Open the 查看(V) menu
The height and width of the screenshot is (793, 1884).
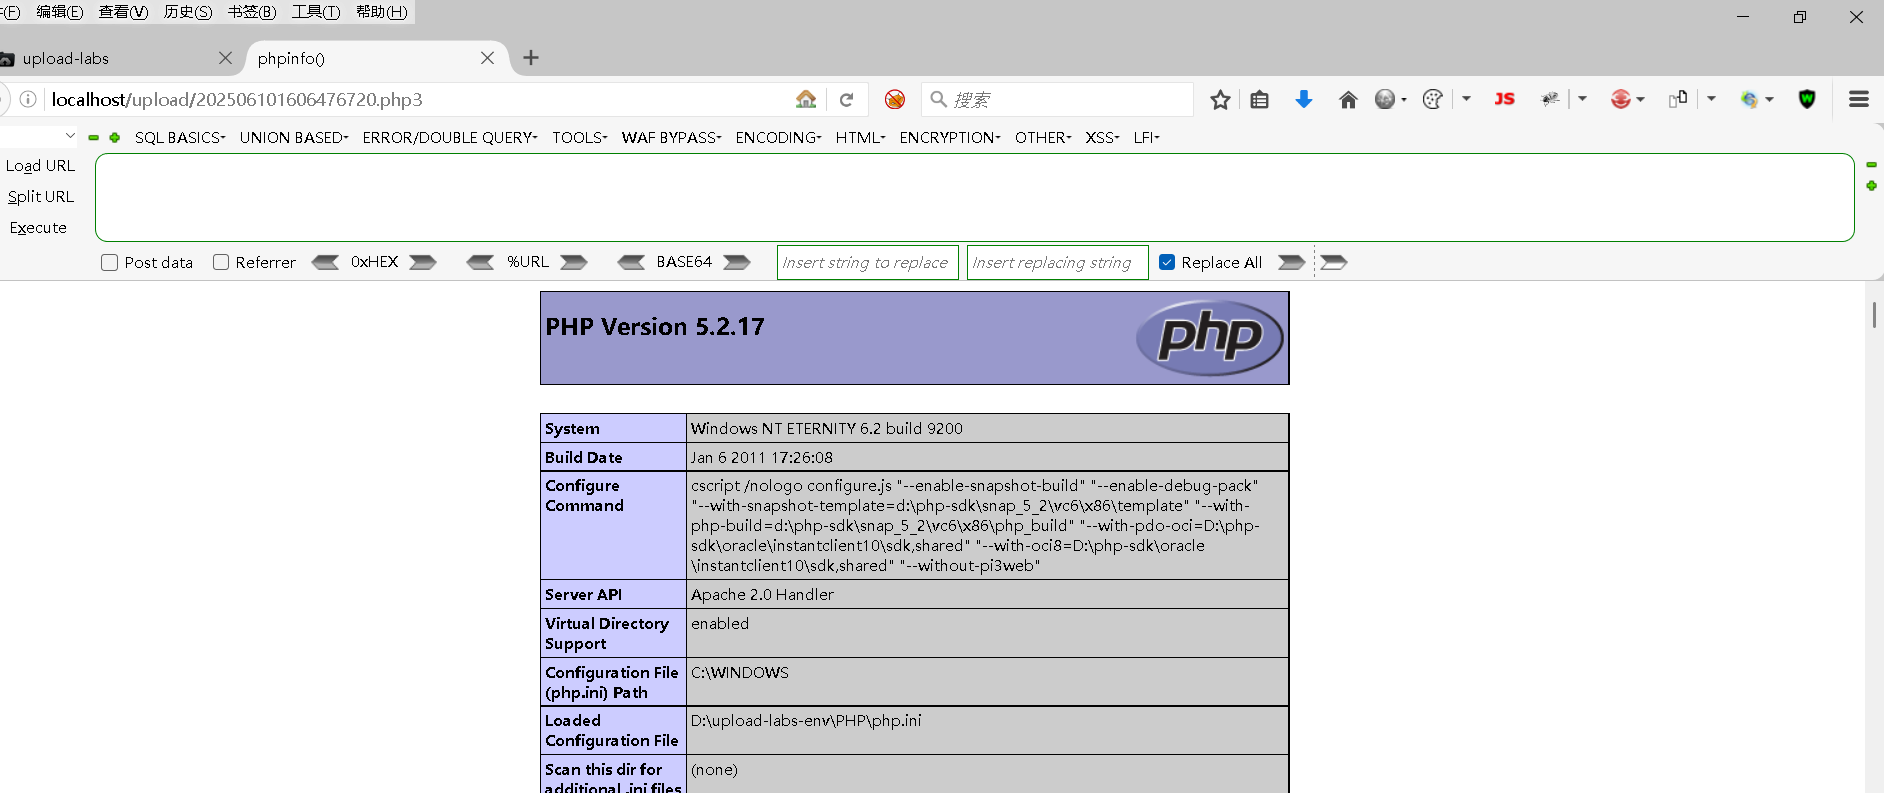[123, 12]
